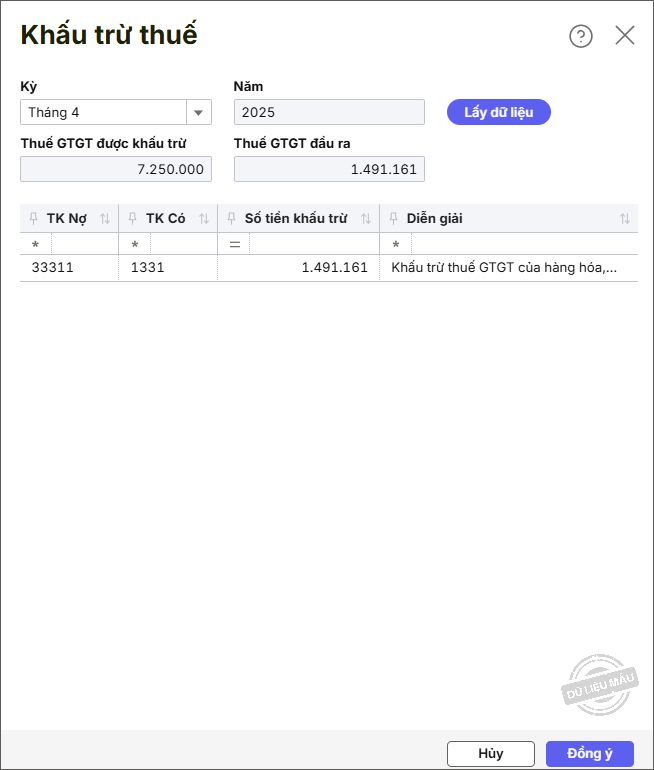Click the Năm input field
Viewport: 654px width, 770px height.
tap(329, 113)
